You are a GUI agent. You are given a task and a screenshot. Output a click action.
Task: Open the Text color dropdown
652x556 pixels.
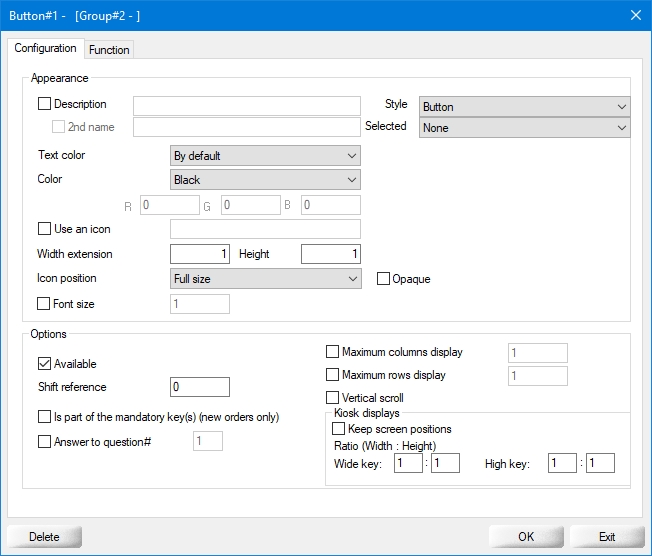265,156
